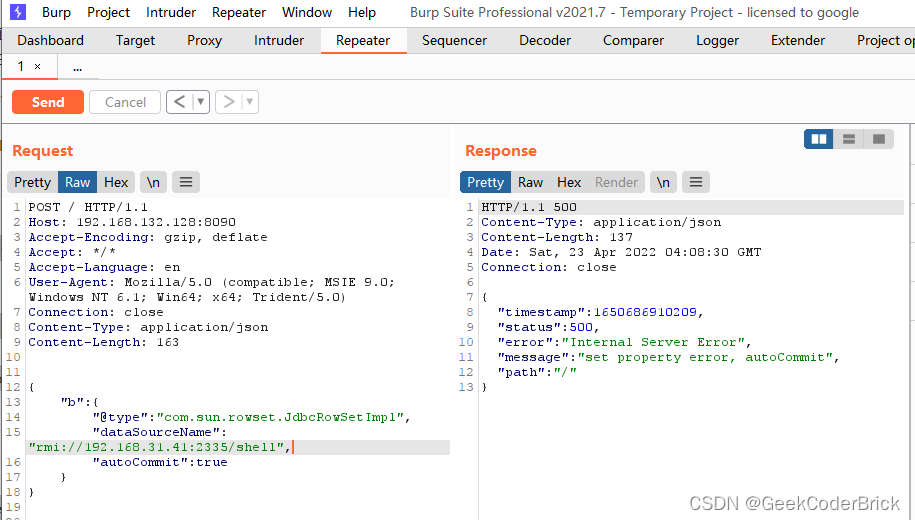
Task: Go forward to next request in history
Action: click(229, 102)
